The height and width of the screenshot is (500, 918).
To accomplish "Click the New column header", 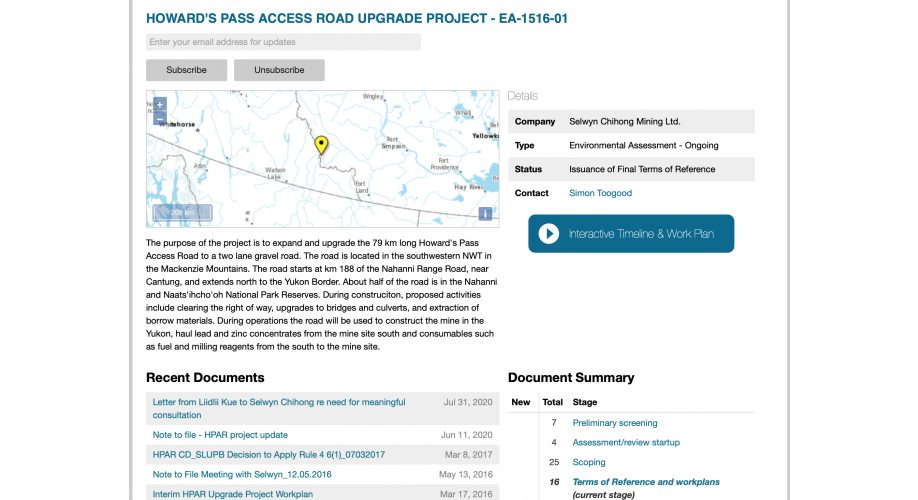I will 520,402.
